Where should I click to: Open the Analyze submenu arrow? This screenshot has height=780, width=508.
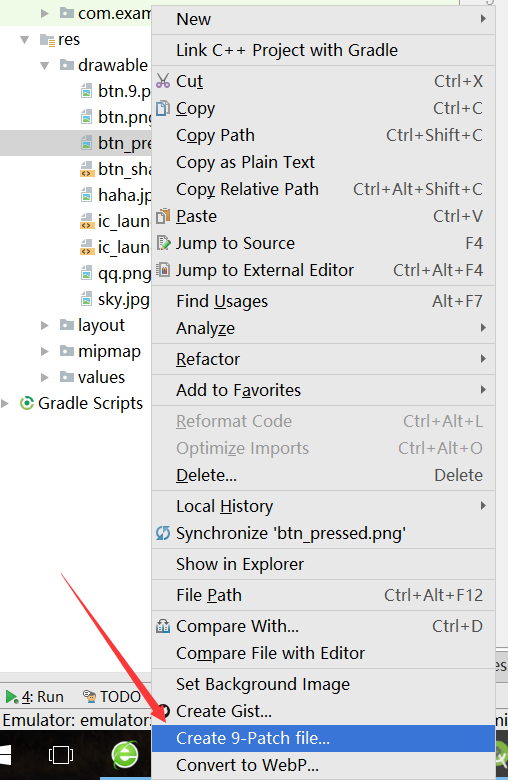pyautogui.click(x=483, y=328)
